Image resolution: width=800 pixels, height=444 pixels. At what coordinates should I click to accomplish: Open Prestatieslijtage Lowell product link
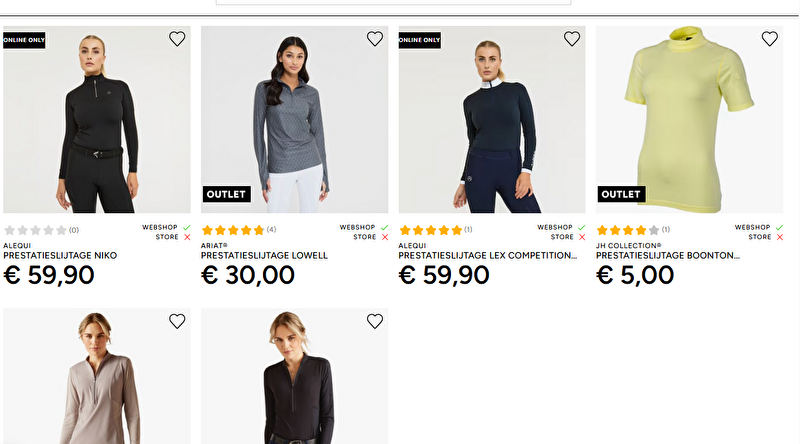(x=264, y=255)
